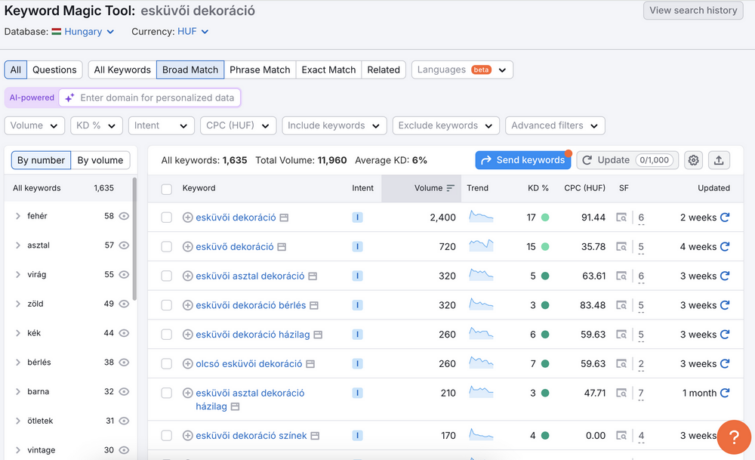Refresh the esküvői dekoráció row data
Screen dimensions: 755x460
725,218
